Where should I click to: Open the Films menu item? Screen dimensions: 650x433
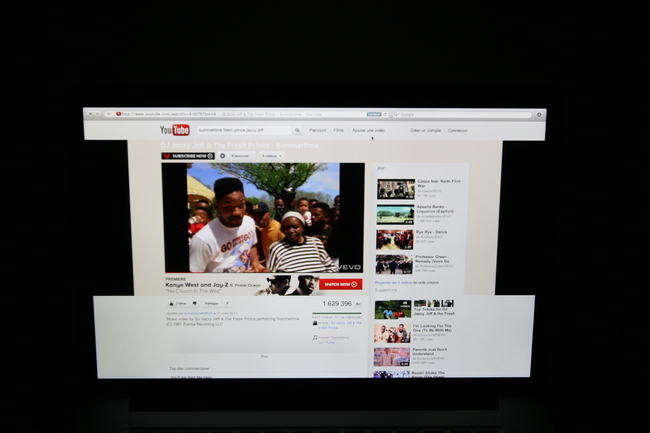click(x=339, y=130)
